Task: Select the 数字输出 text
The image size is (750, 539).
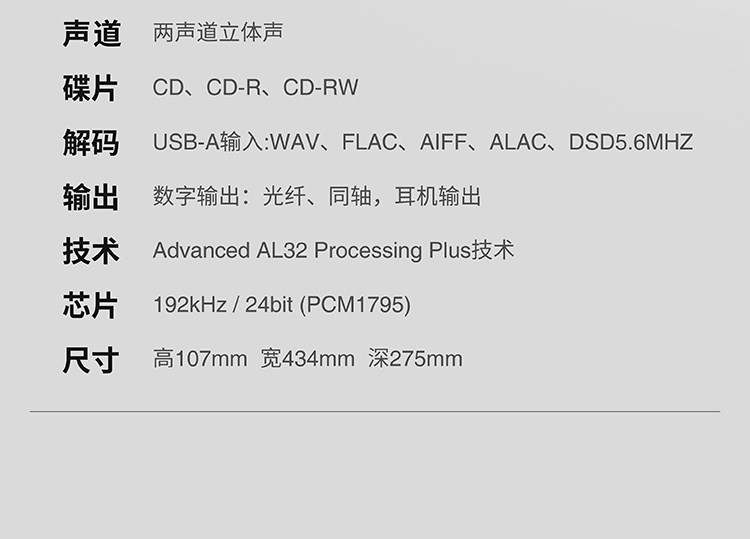Action: click(197, 196)
